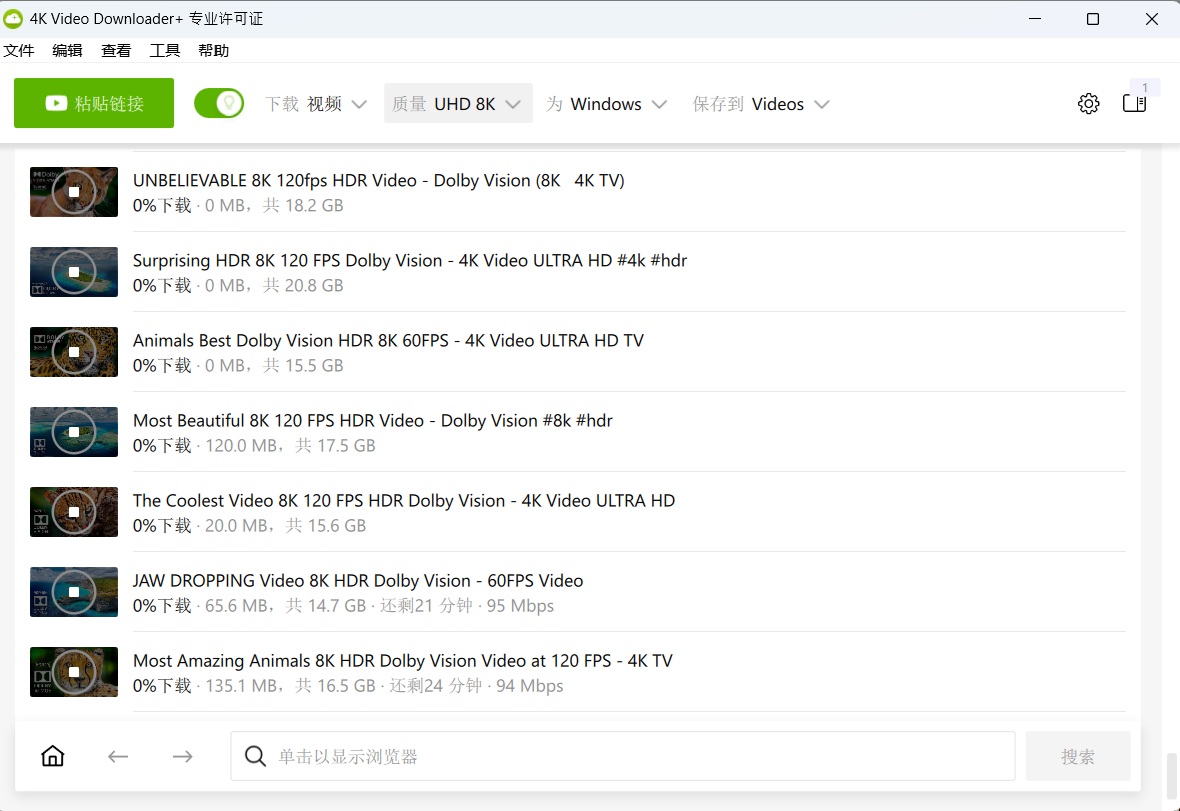Viewport: 1180px width, 811px height.
Task: Click status text 120.0 MB, 共 17.5 GB
Action: click(x=290, y=445)
